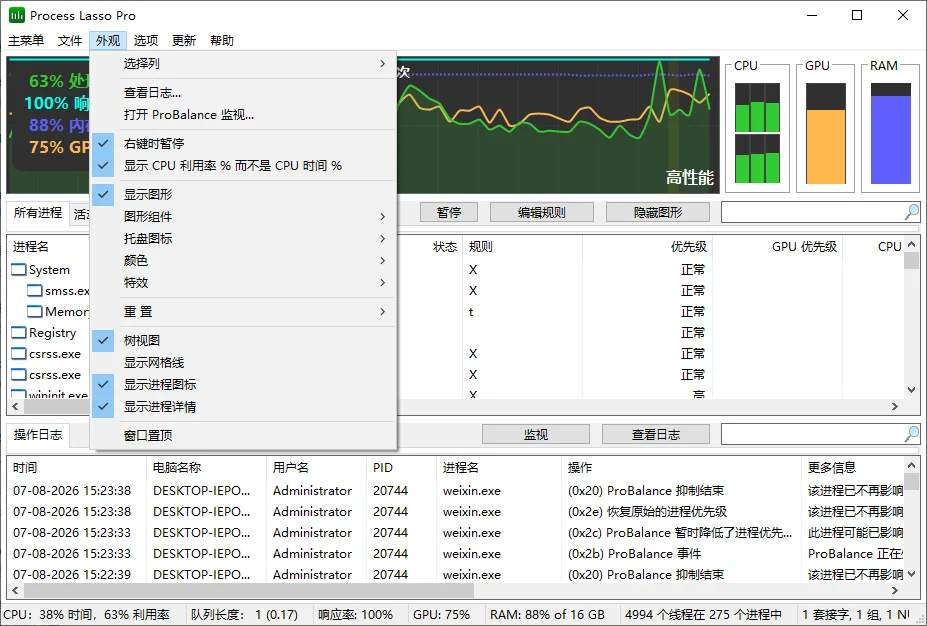
Task: Click the smss.exe process icon
Action: tap(35, 291)
